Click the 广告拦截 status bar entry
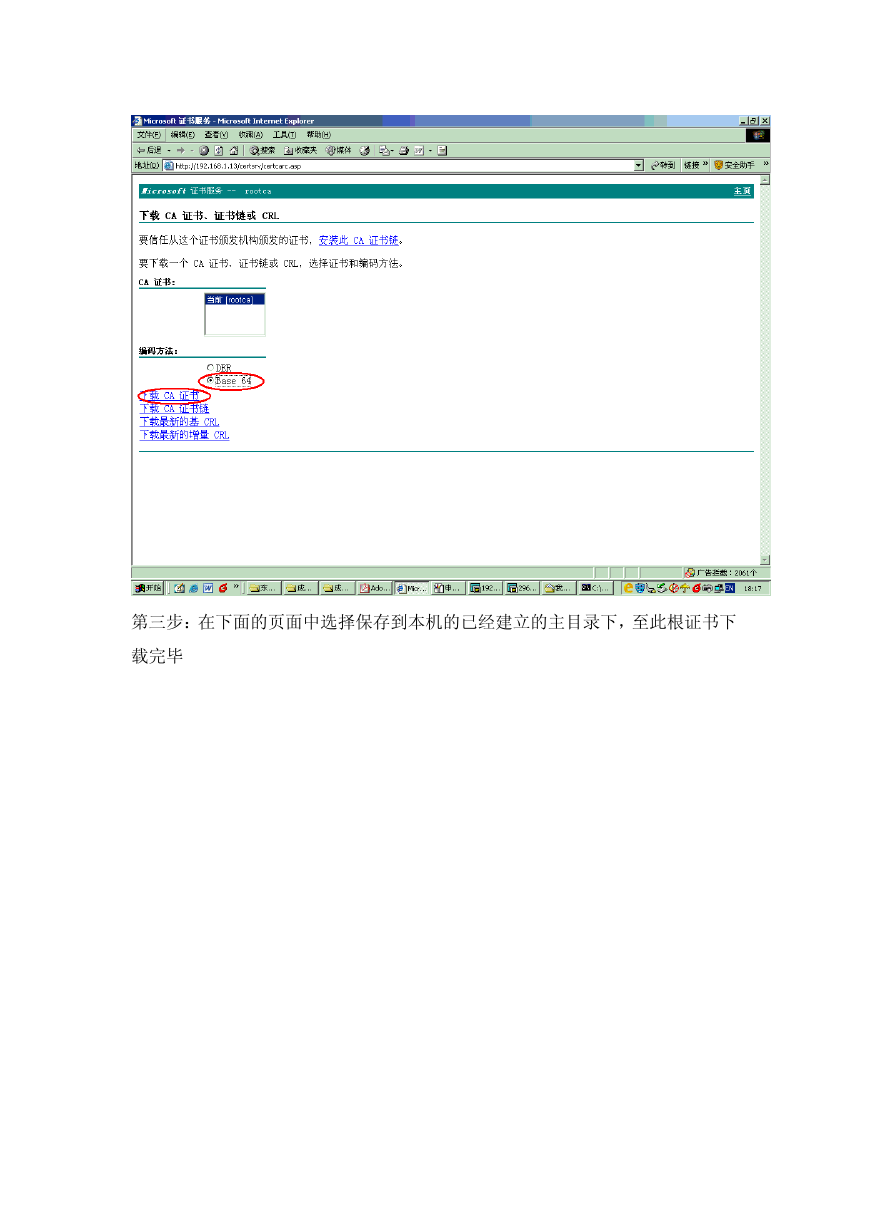869x1228 pixels. (x=721, y=572)
